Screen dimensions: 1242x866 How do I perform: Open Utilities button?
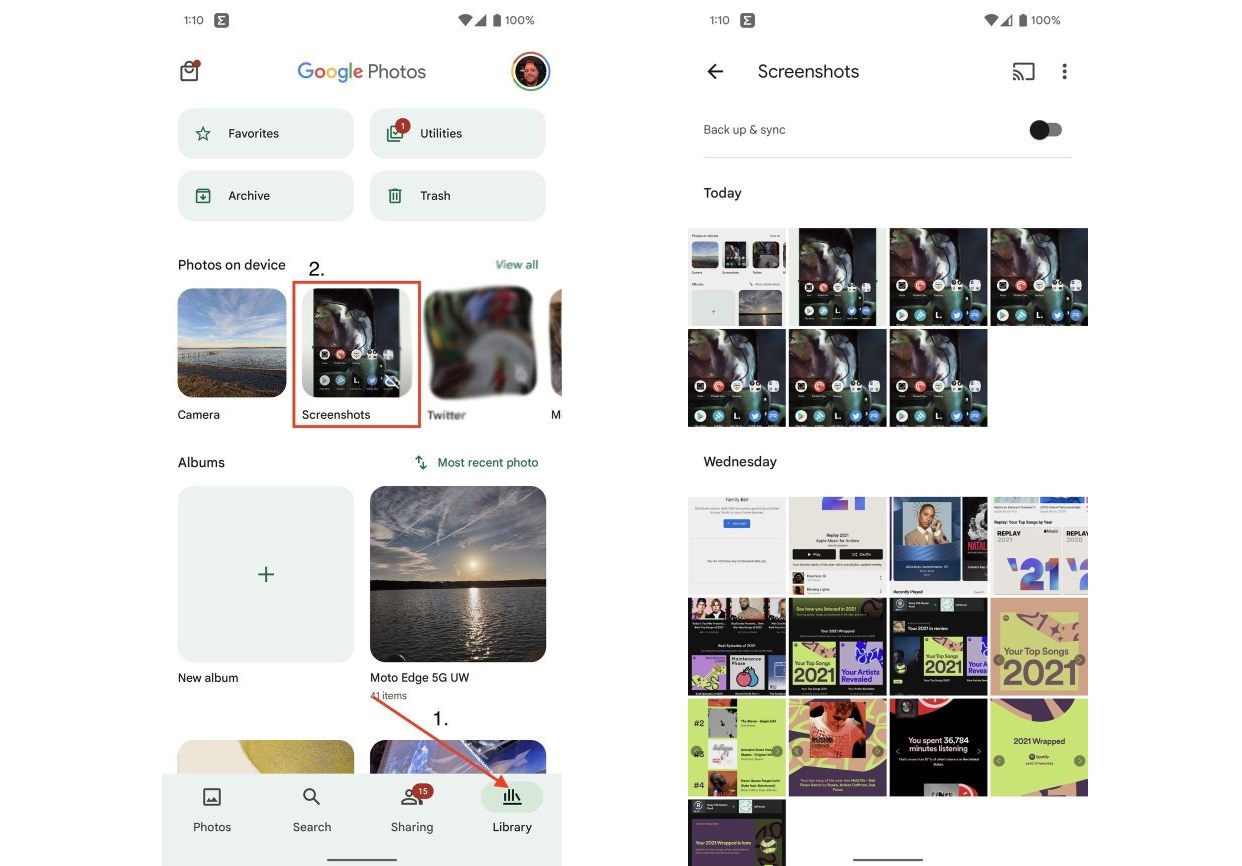(x=458, y=133)
